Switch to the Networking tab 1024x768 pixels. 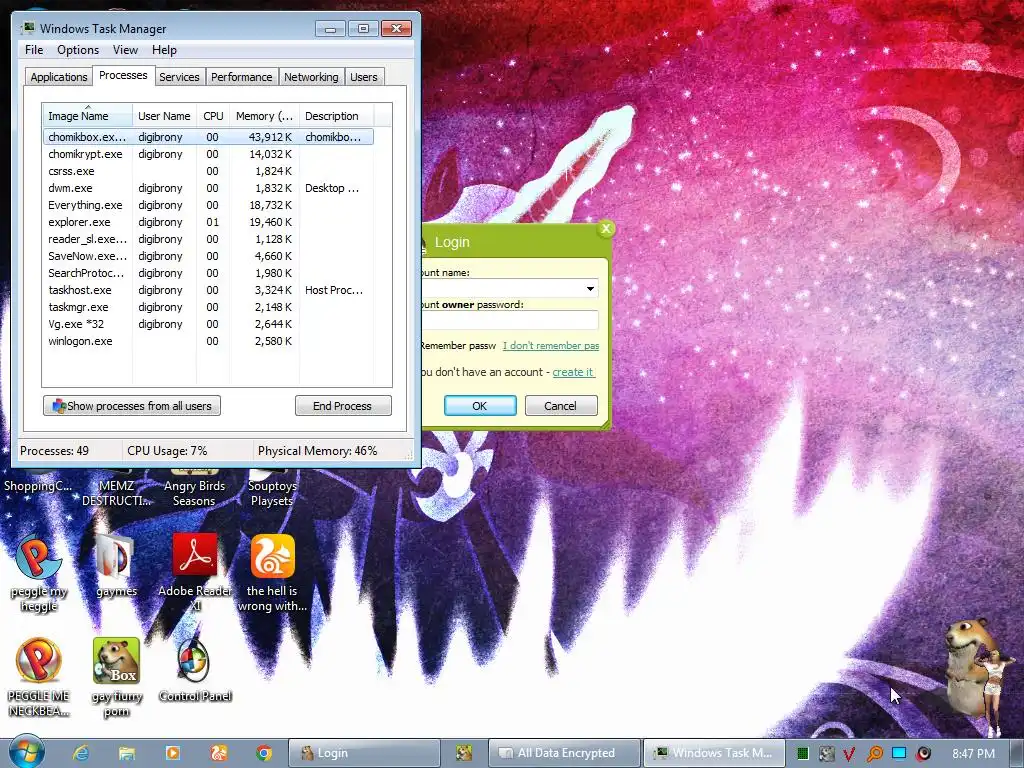[x=311, y=77]
